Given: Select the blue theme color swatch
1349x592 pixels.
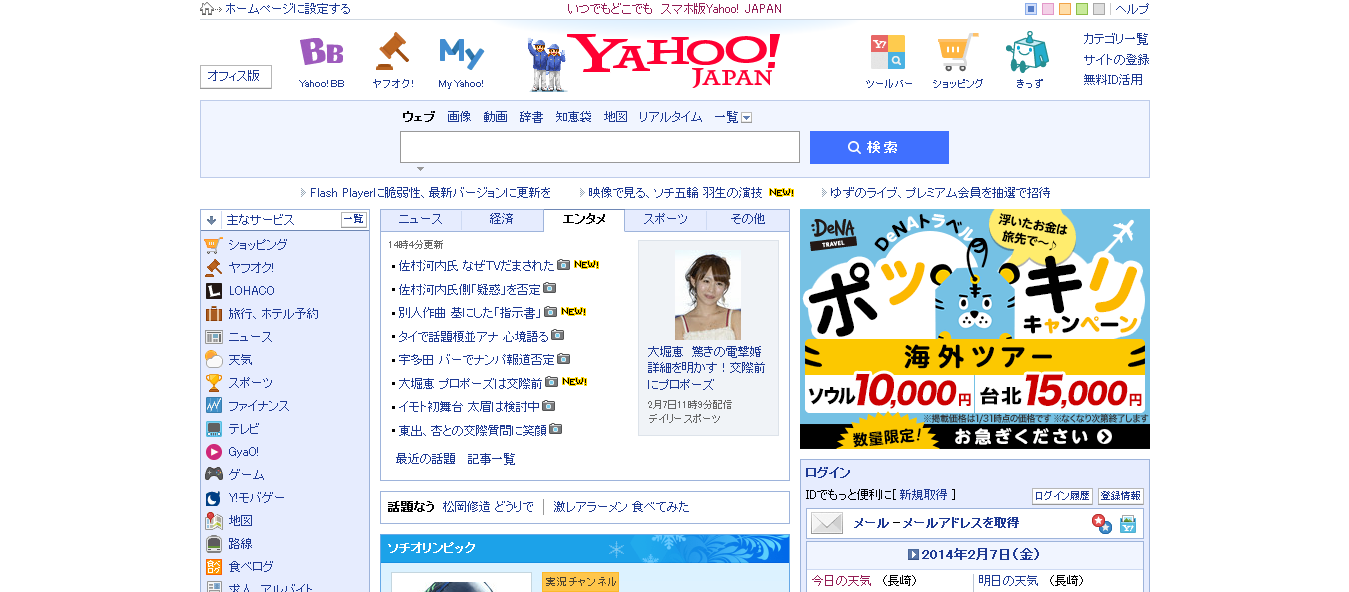Looking at the screenshot, I should point(1031,9).
